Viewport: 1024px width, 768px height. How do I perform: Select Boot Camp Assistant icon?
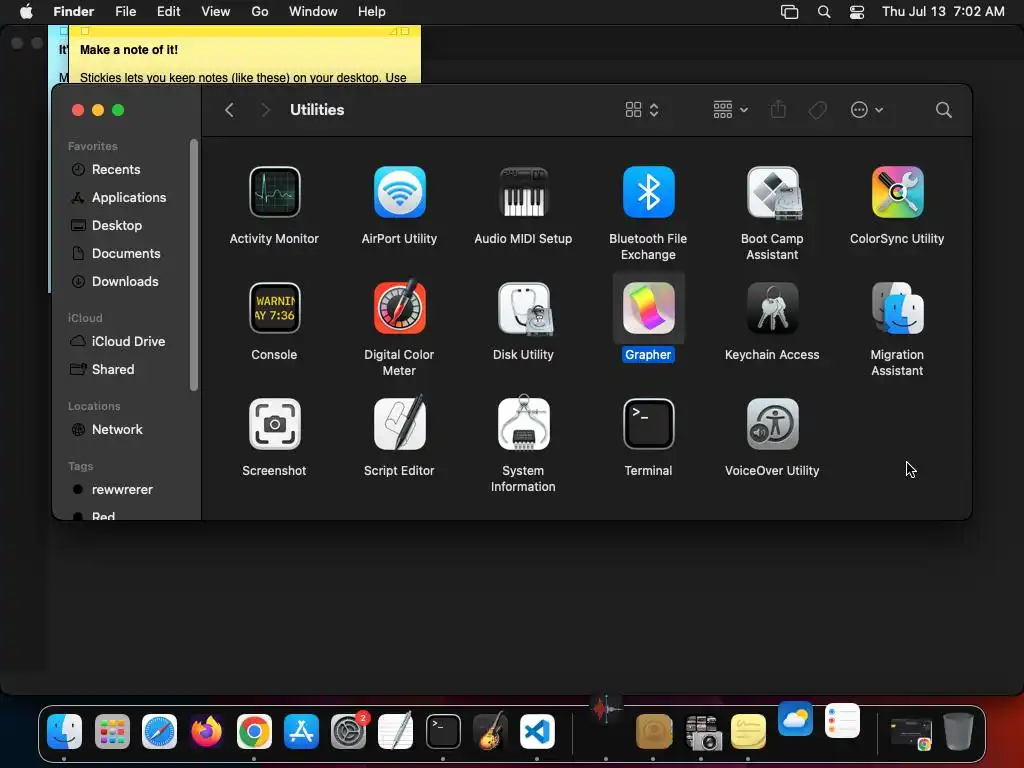773,192
